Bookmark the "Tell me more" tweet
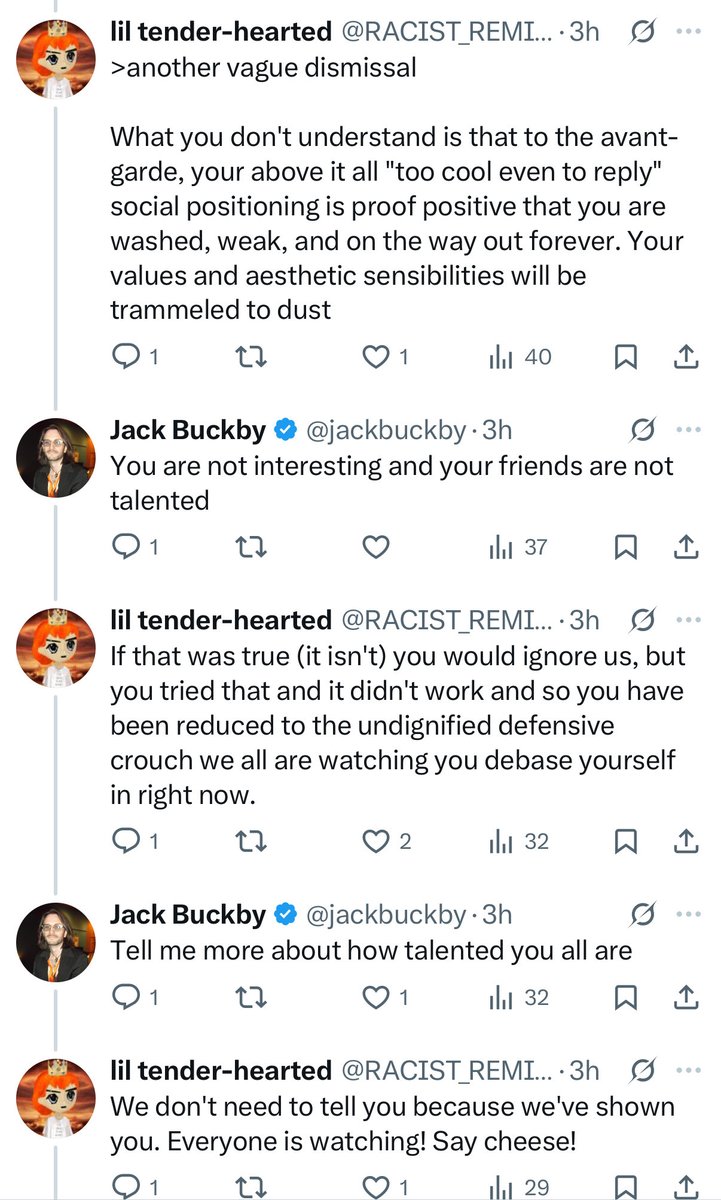This screenshot has width=721, height=1200. pos(625,997)
